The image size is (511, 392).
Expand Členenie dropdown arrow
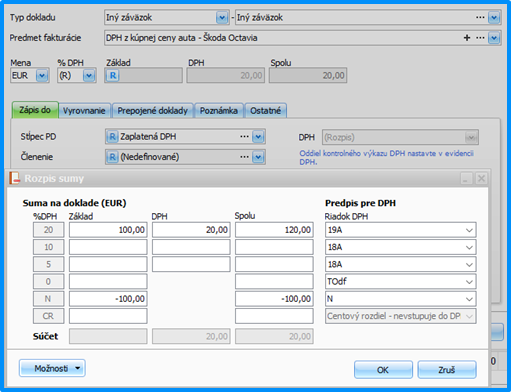click(x=258, y=157)
